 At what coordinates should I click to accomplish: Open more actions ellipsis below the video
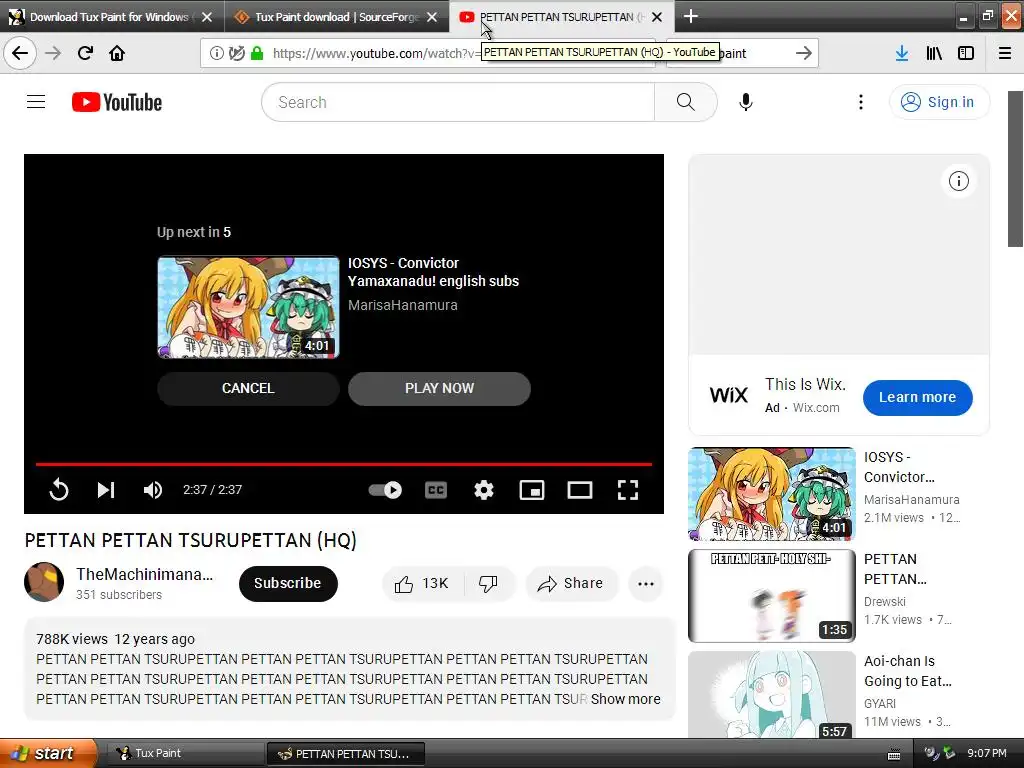[x=646, y=583]
